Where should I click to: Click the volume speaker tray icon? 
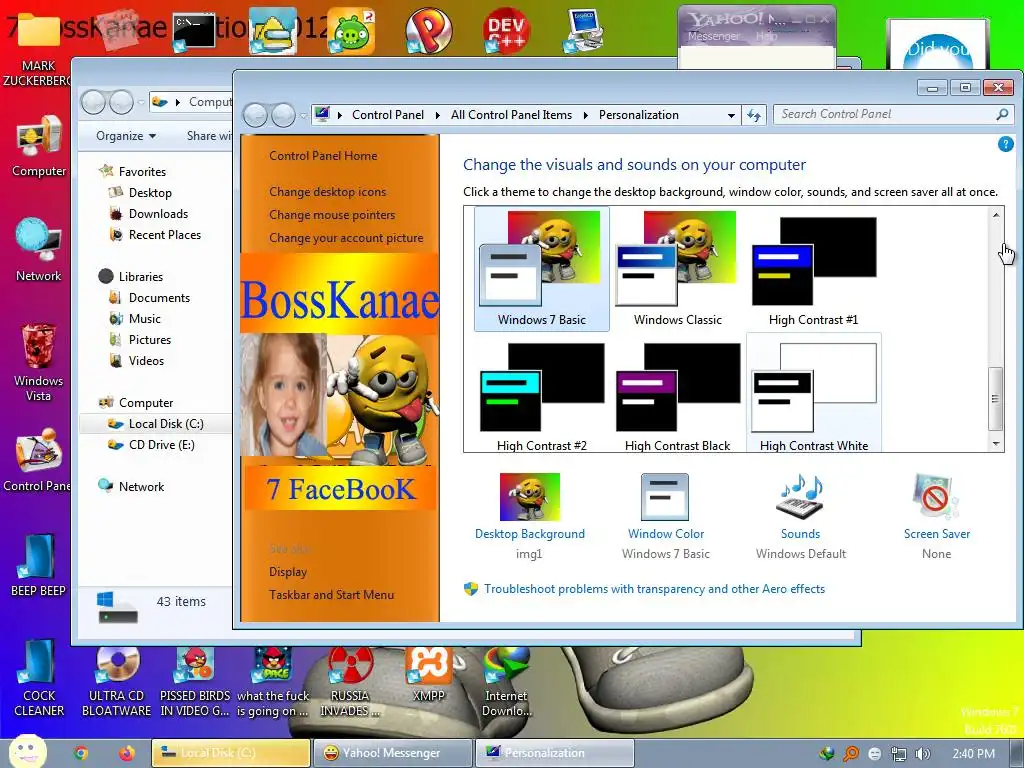922,754
